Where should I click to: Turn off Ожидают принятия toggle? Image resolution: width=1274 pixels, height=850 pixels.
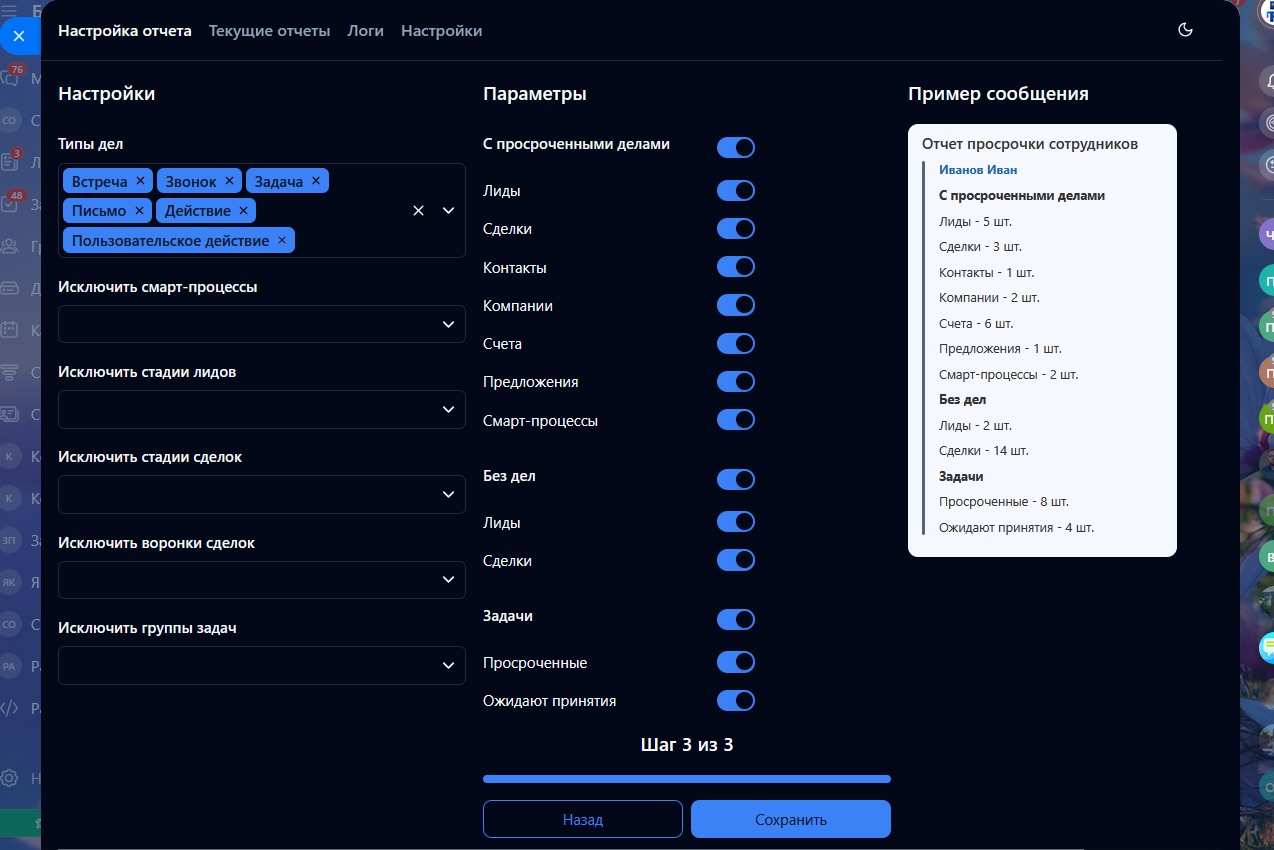click(735, 700)
